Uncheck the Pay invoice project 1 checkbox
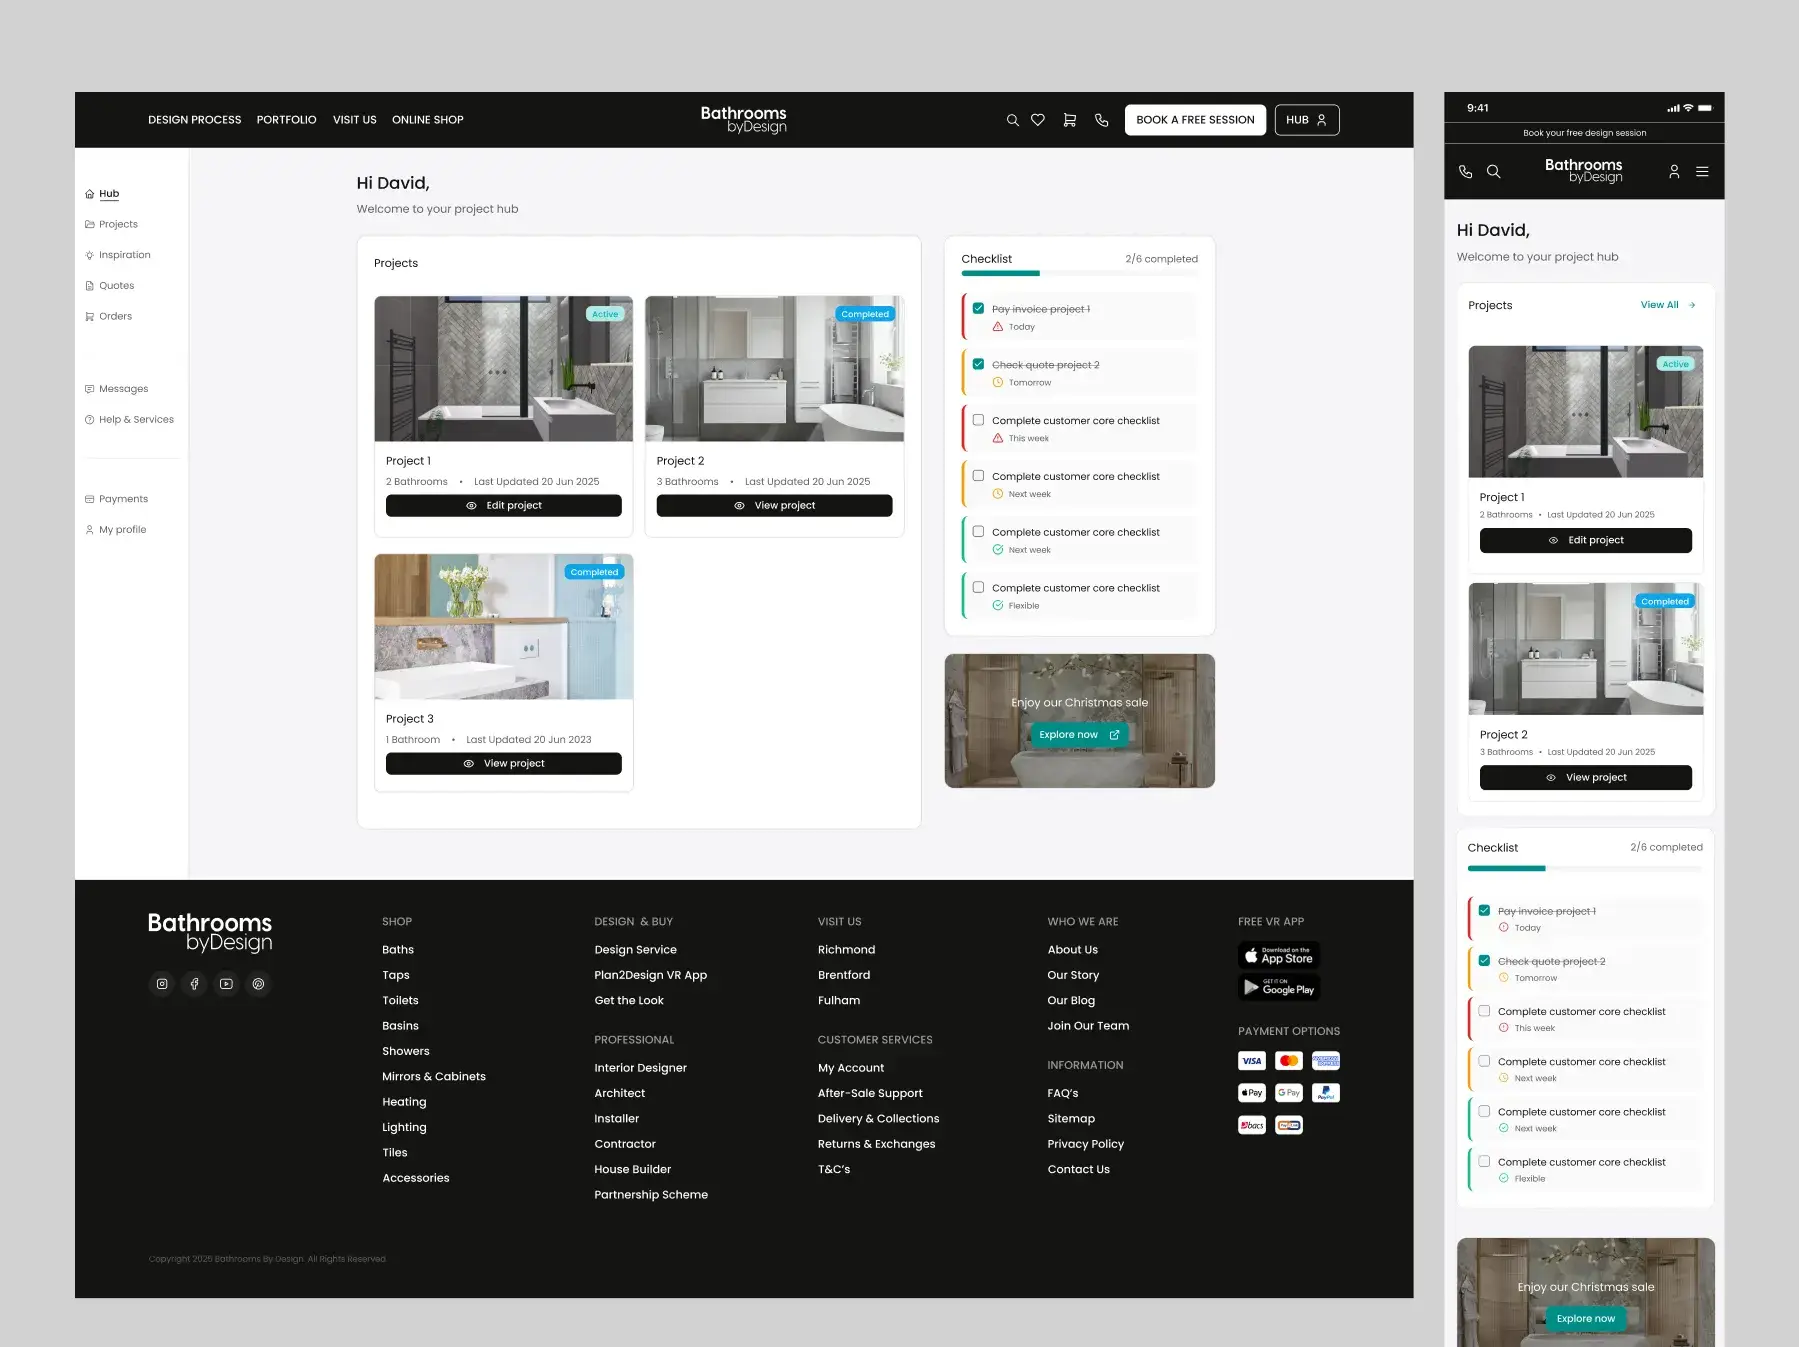1799x1347 pixels. pyautogui.click(x=978, y=309)
